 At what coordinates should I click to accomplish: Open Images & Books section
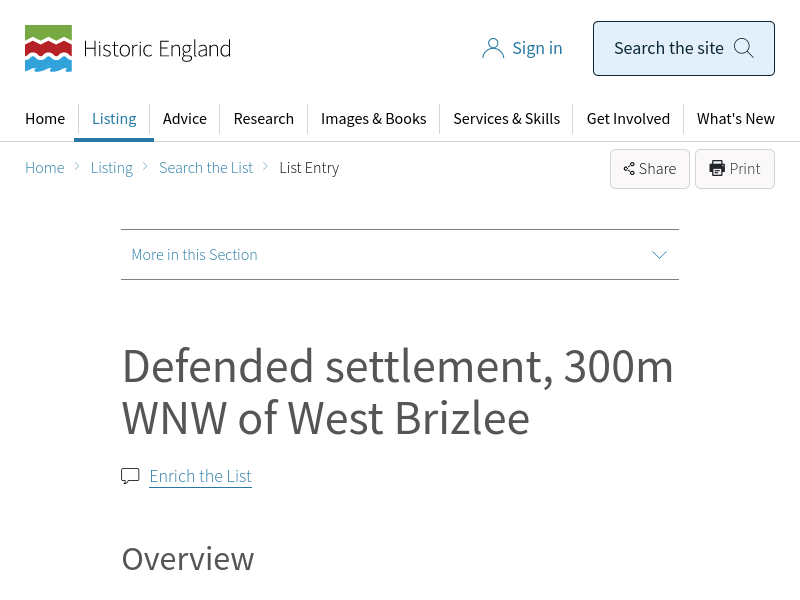[x=373, y=119]
